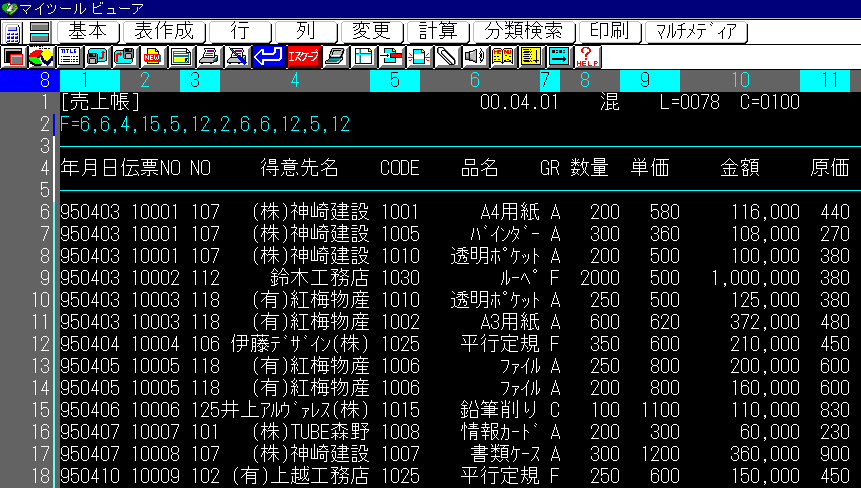Click the split-window icon next to 基本

pos(40,32)
